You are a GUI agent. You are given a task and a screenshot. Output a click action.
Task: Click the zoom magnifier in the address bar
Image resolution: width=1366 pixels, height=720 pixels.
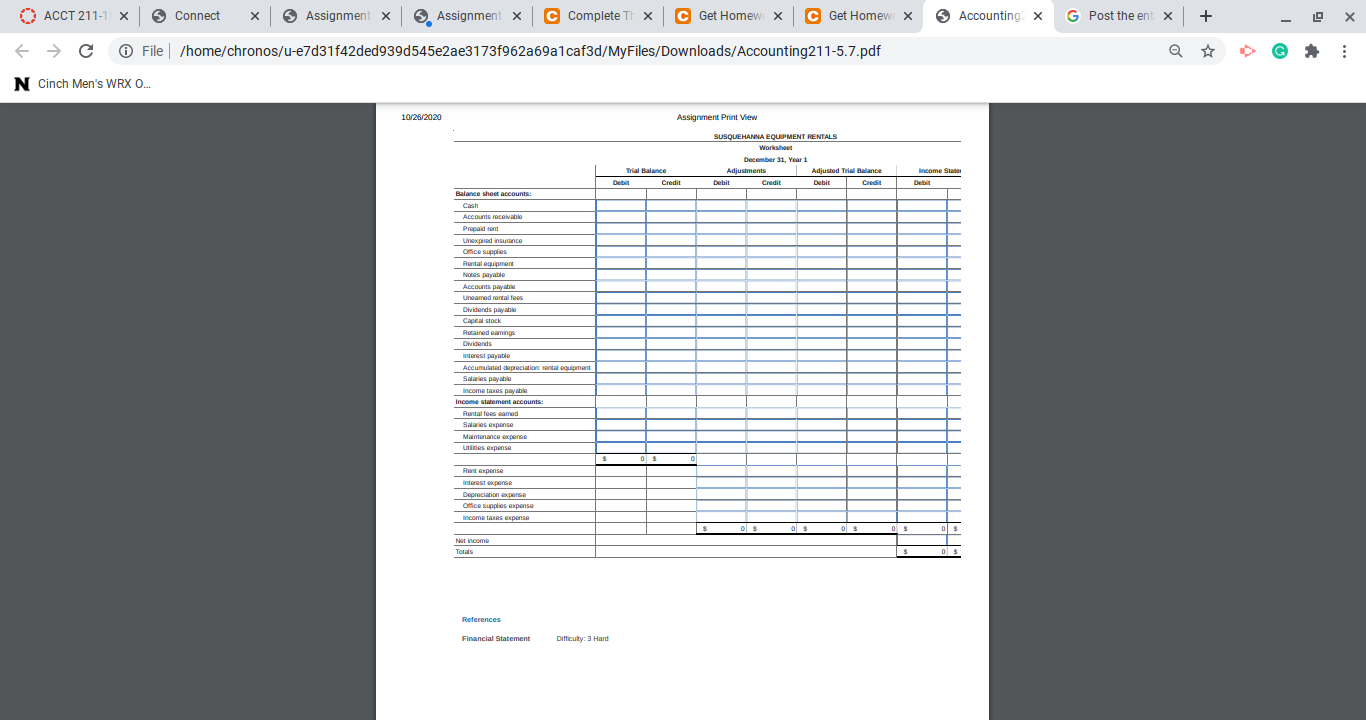[x=1176, y=50]
